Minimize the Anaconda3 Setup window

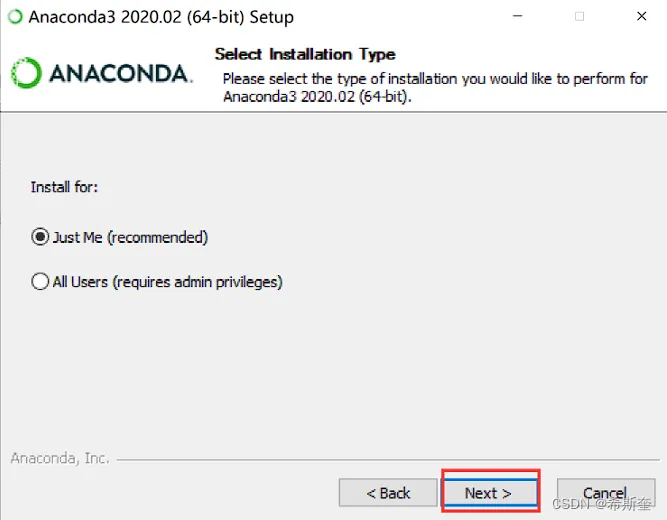tap(517, 16)
